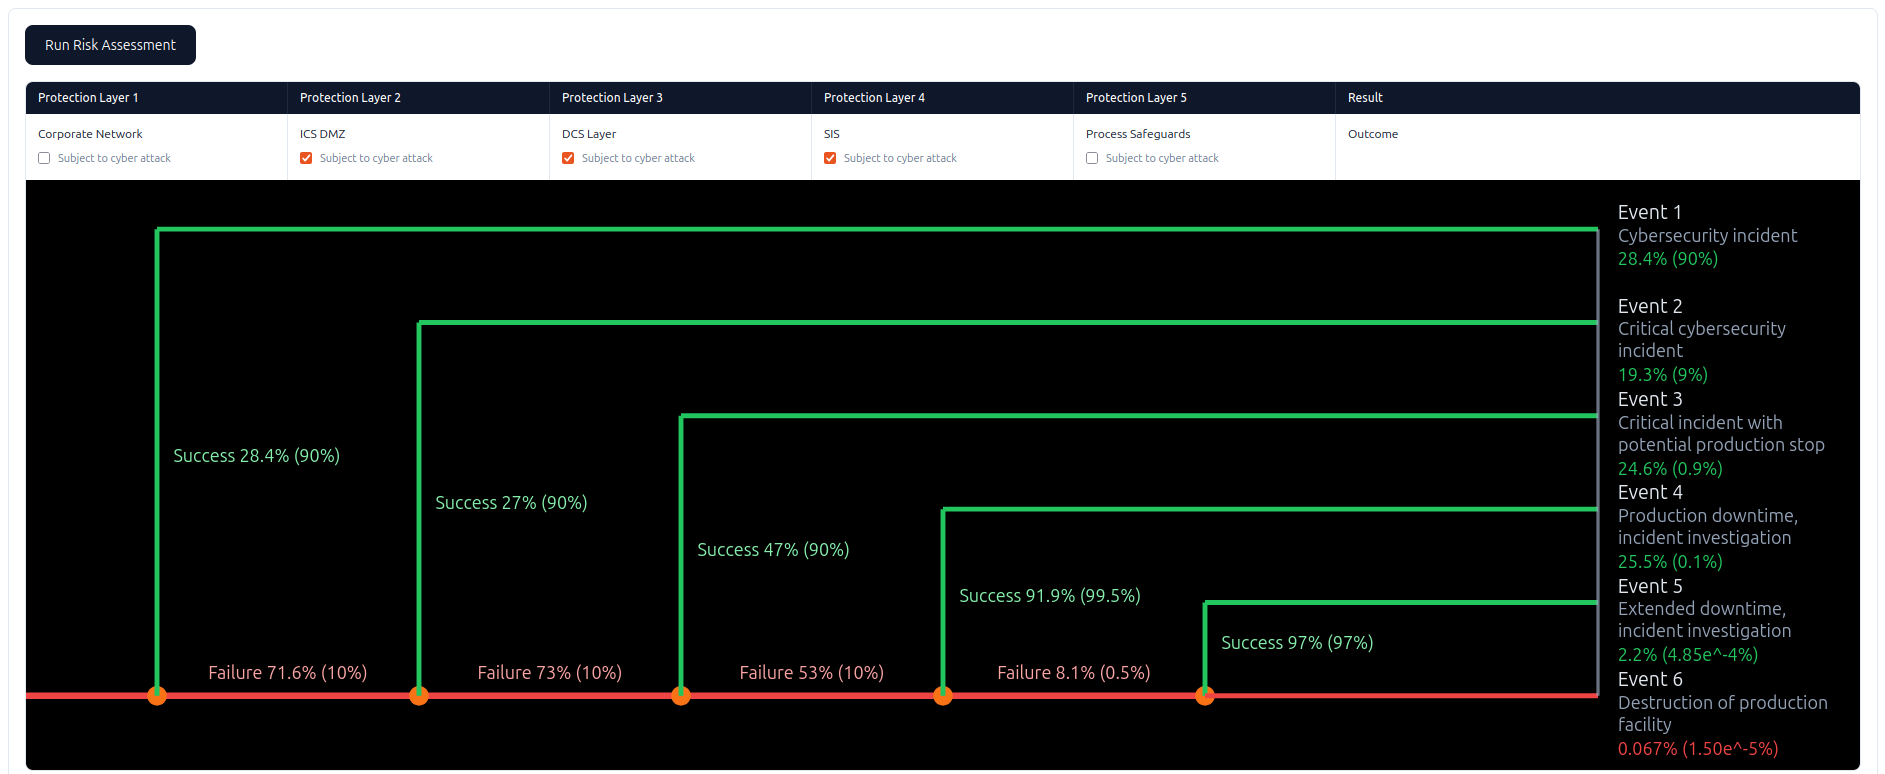The height and width of the screenshot is (774, 1885).
Task: Click the Result column header
Action: coord(1365,98)
